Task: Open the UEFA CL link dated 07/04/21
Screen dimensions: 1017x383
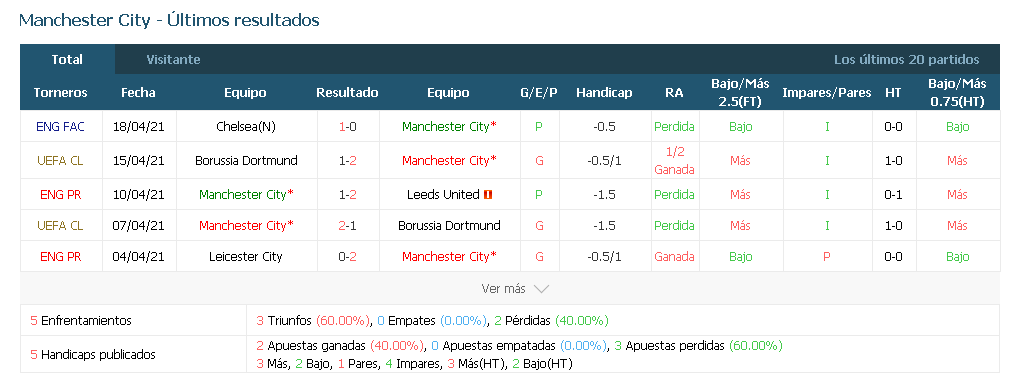Action: (61, 226)
